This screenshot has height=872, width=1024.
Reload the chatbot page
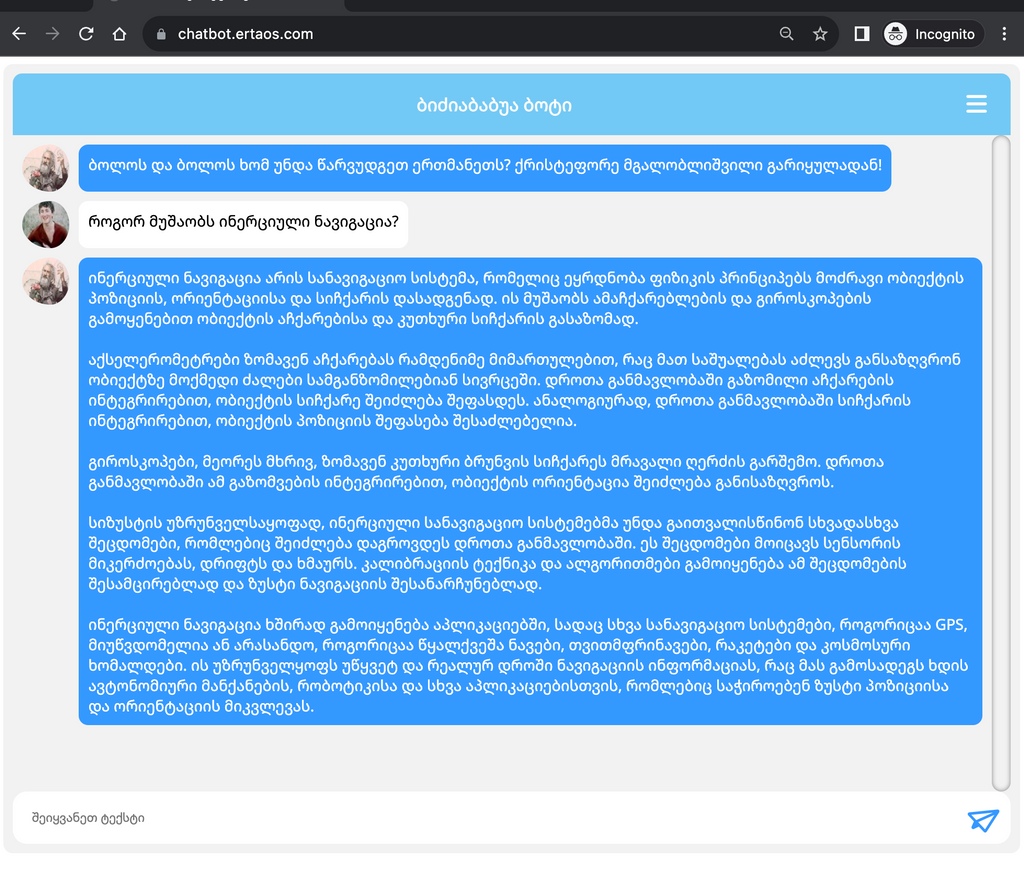coord(86,33)
